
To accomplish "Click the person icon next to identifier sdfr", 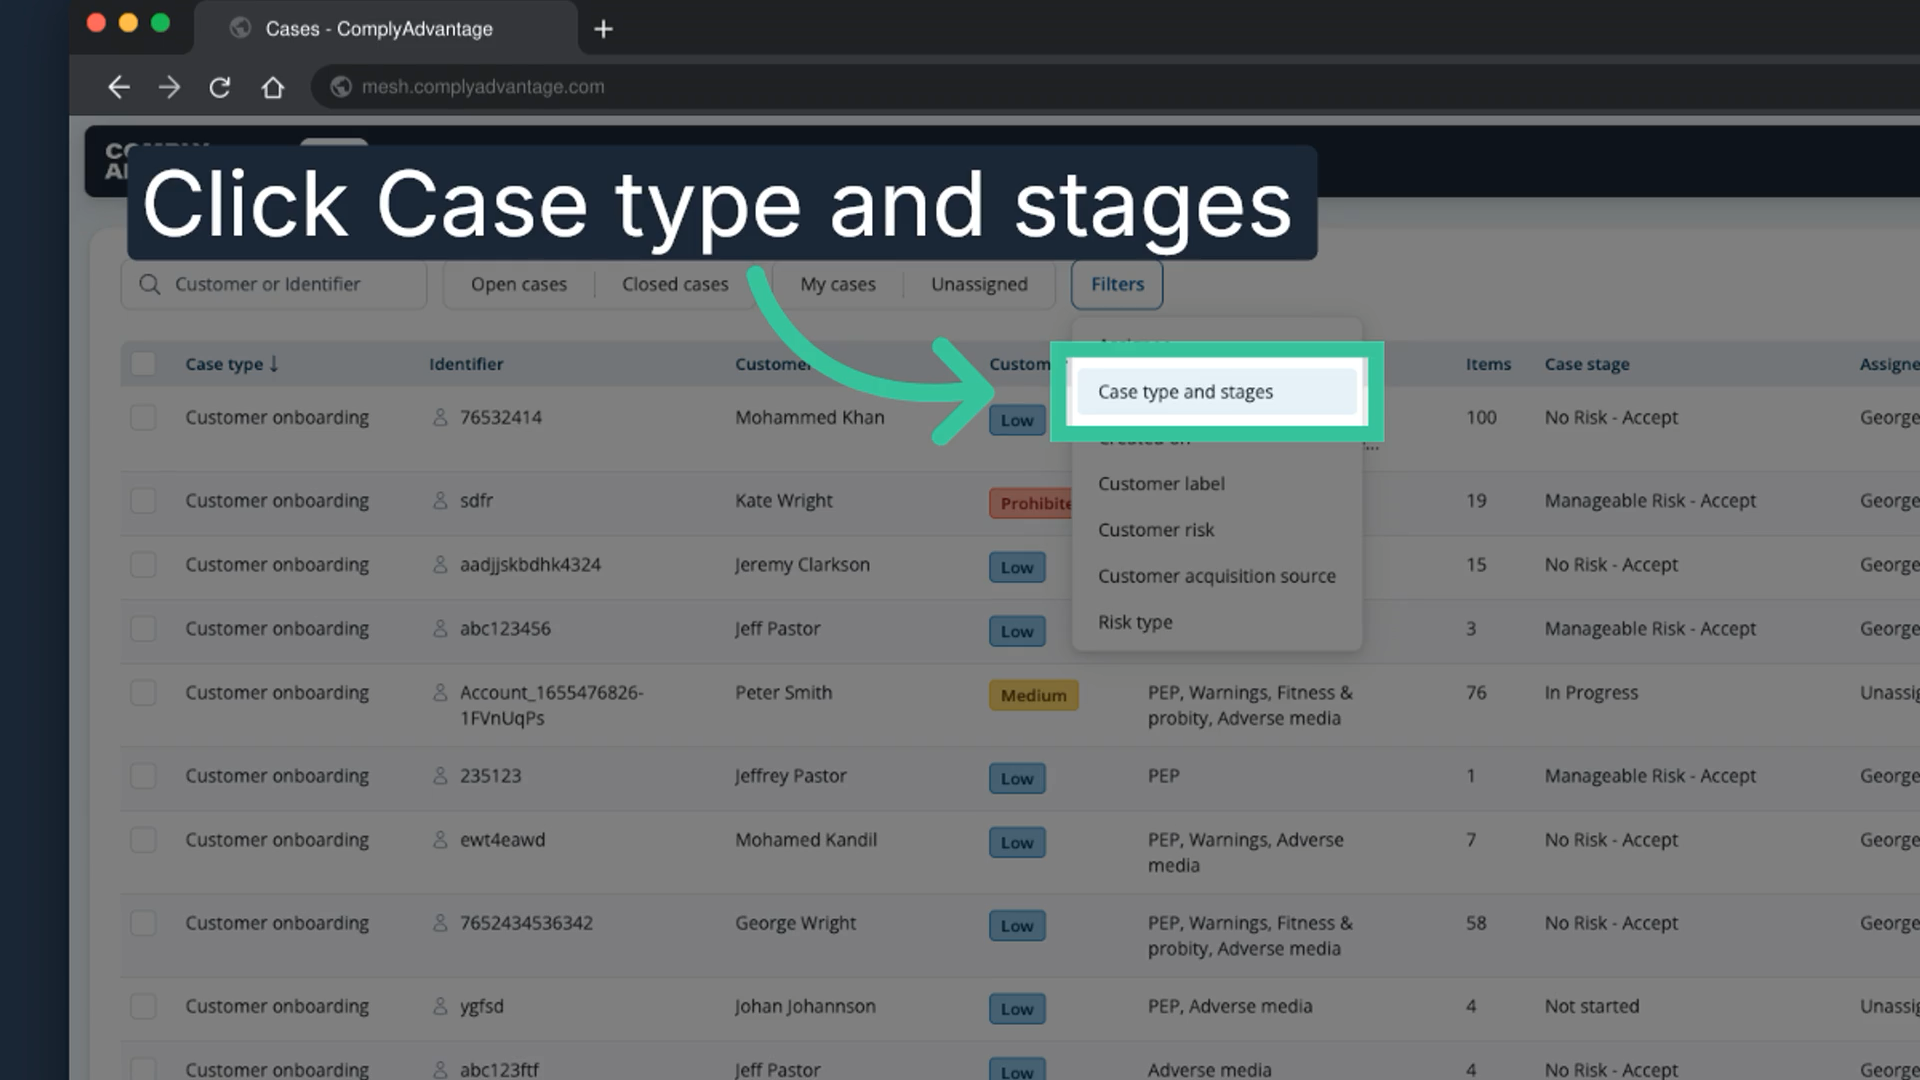I will pyautogui.click(x=440, y=500).
